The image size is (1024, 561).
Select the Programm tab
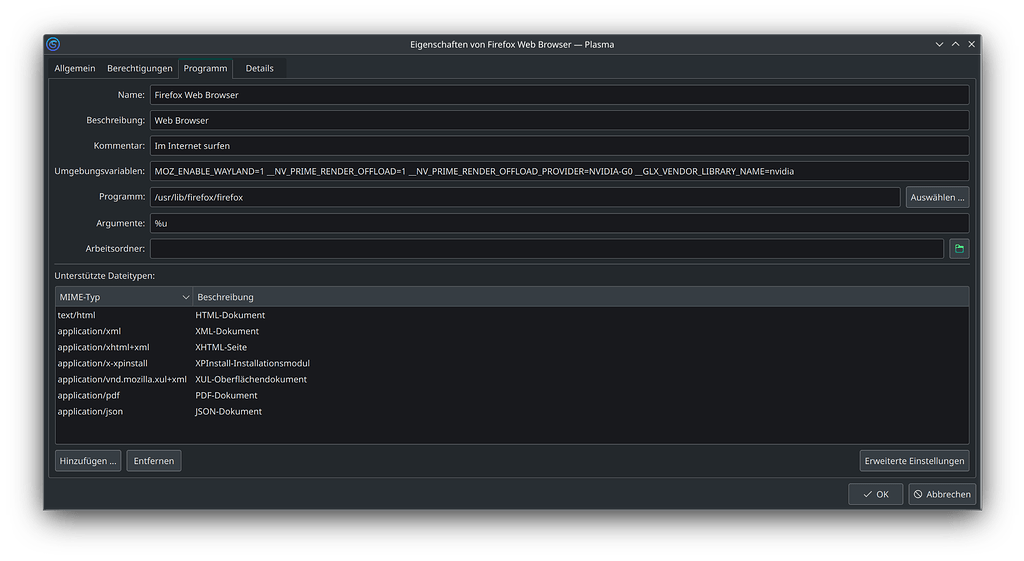[205, 68]
